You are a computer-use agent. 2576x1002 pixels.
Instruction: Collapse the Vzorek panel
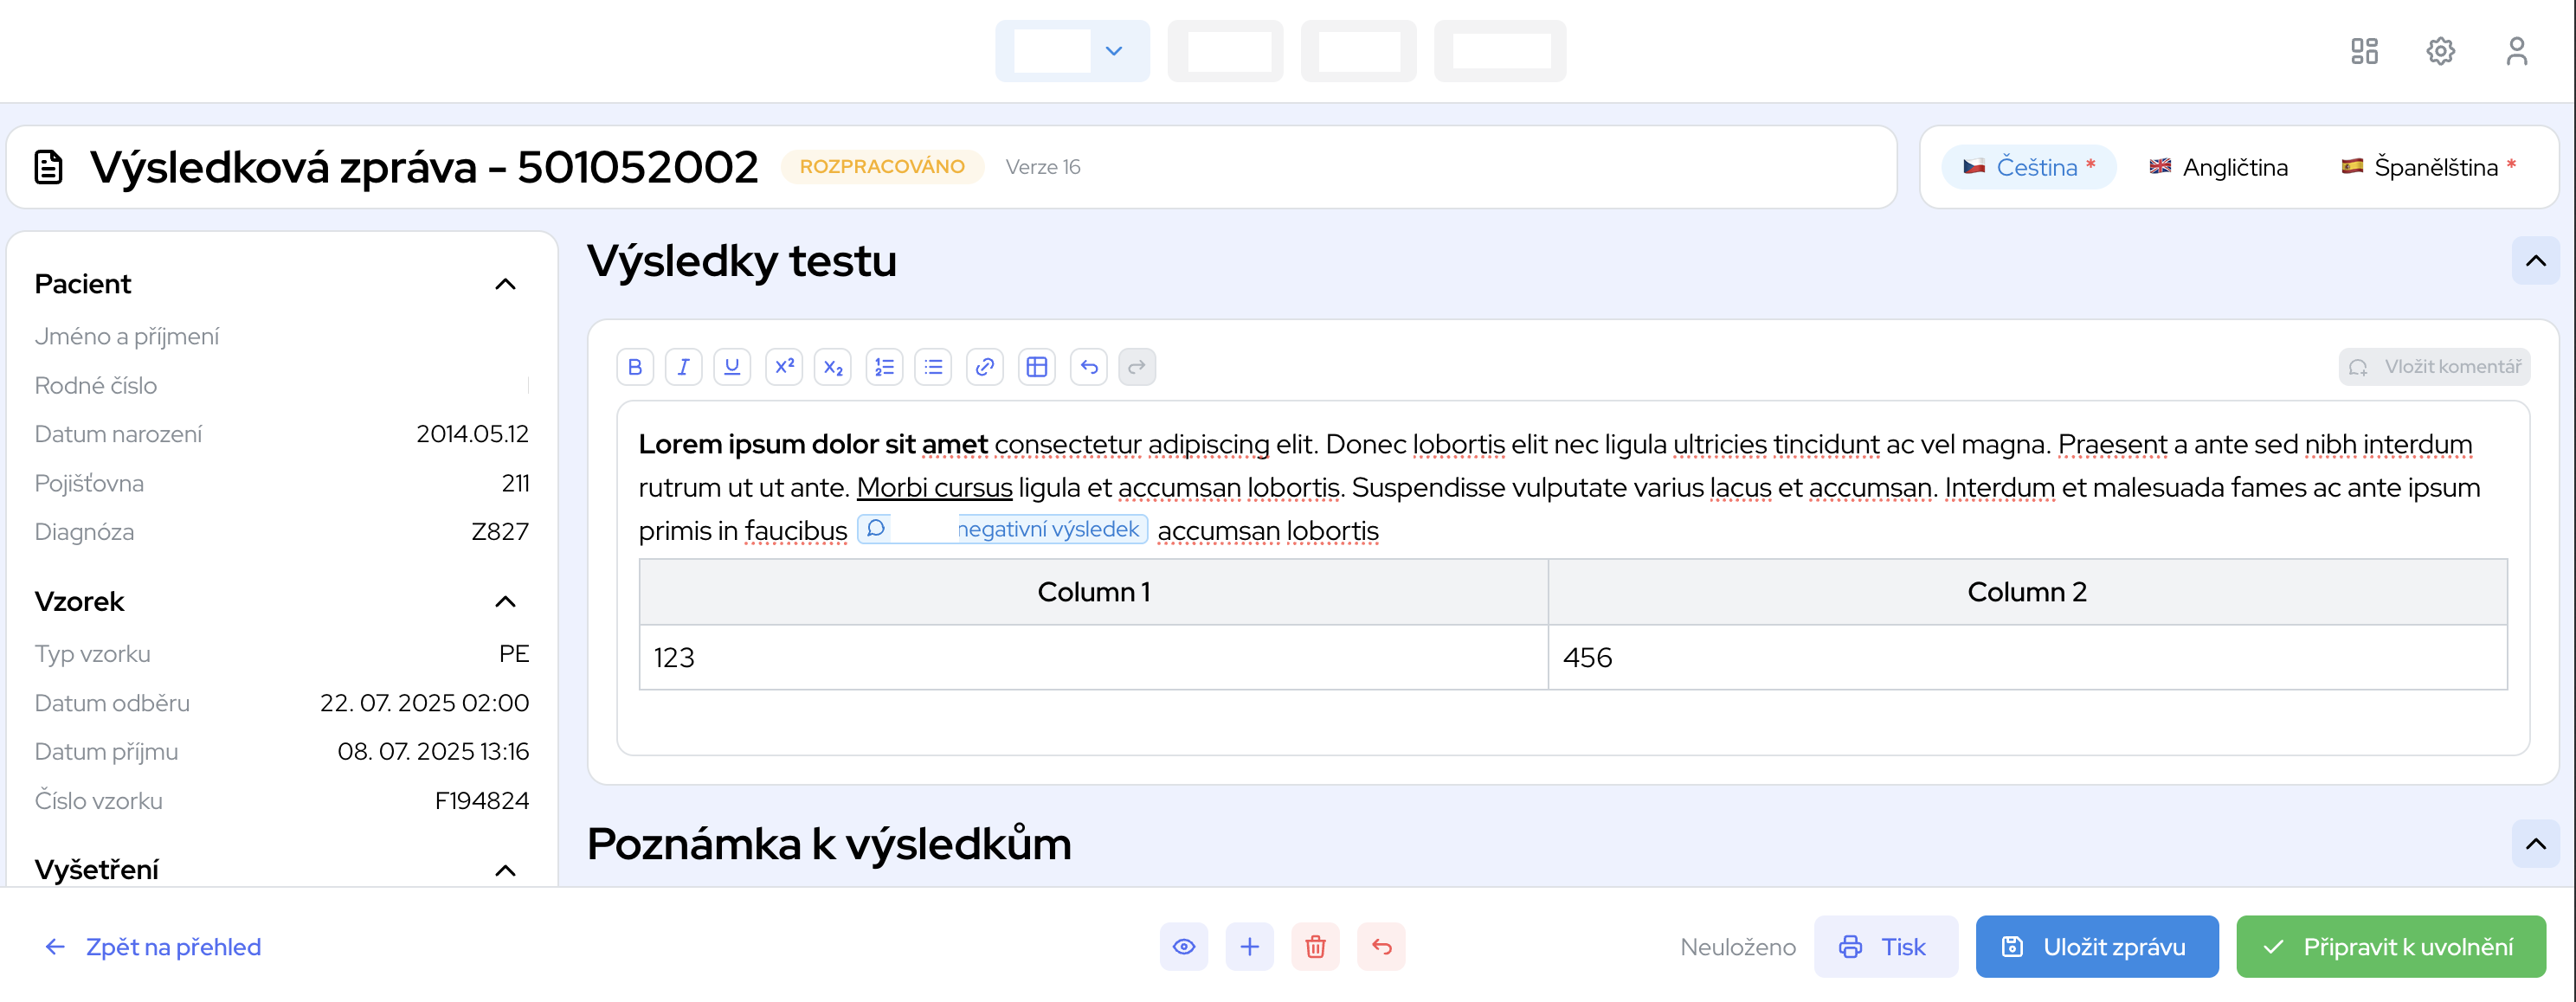[x=507, y=601]
